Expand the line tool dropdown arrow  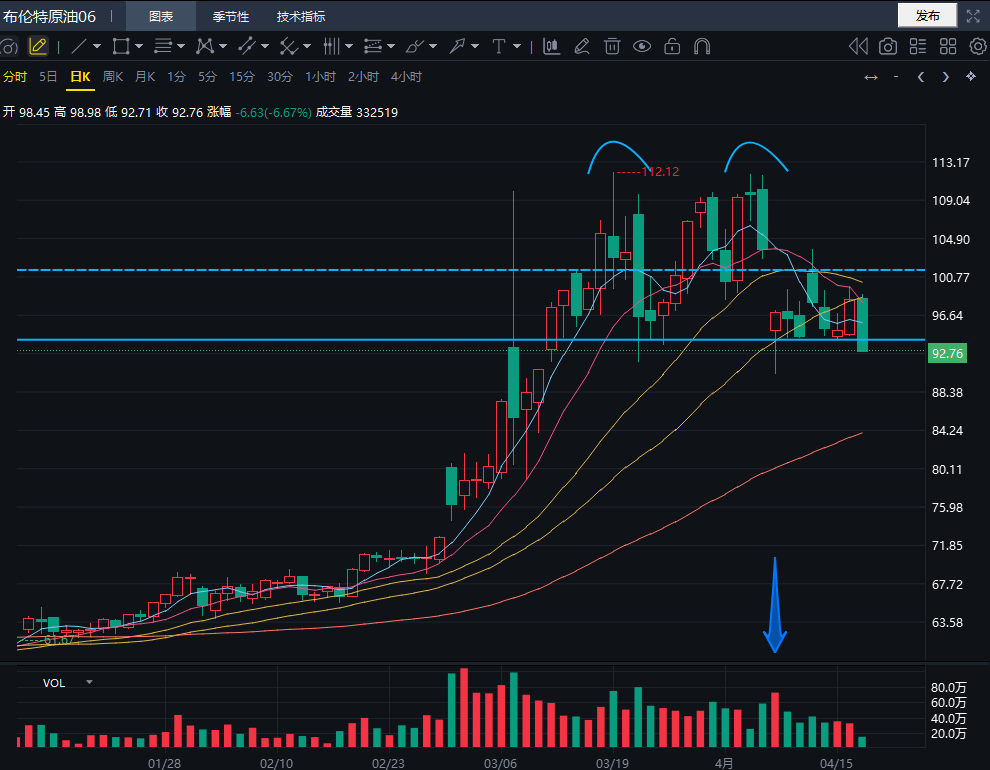[97, 46]
